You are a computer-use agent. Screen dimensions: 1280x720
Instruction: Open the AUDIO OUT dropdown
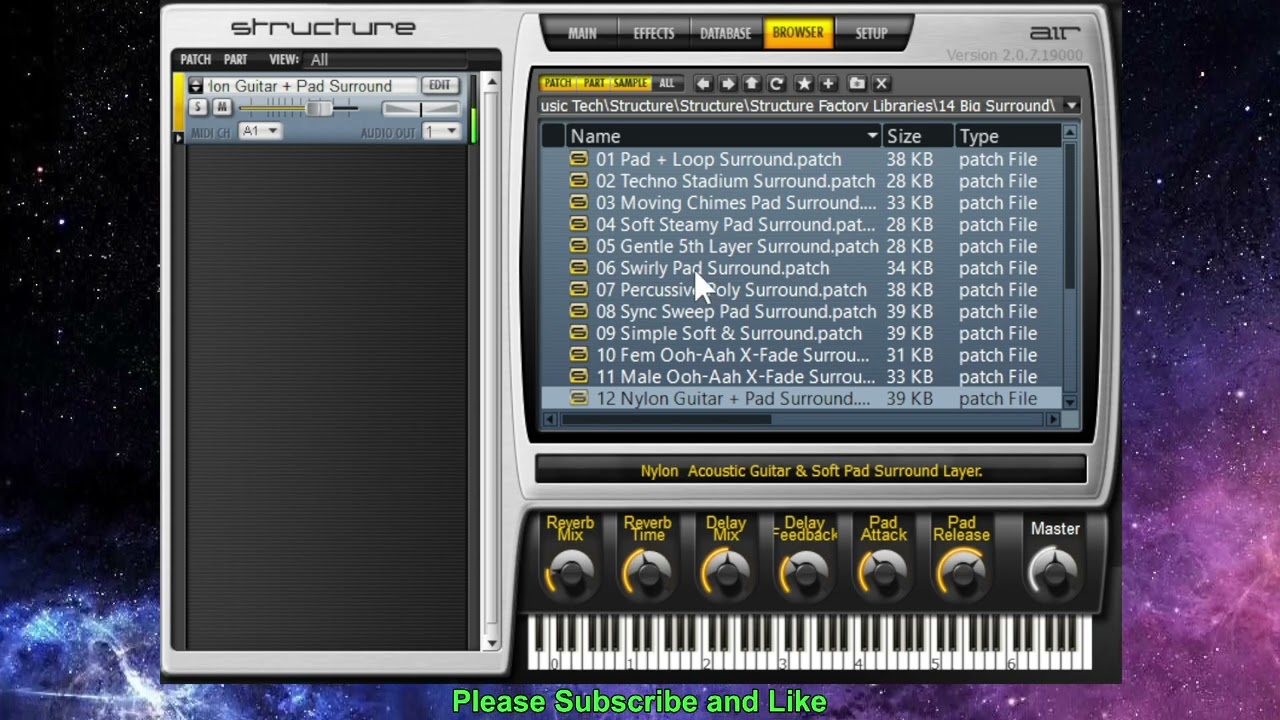(x=441, y=132)
